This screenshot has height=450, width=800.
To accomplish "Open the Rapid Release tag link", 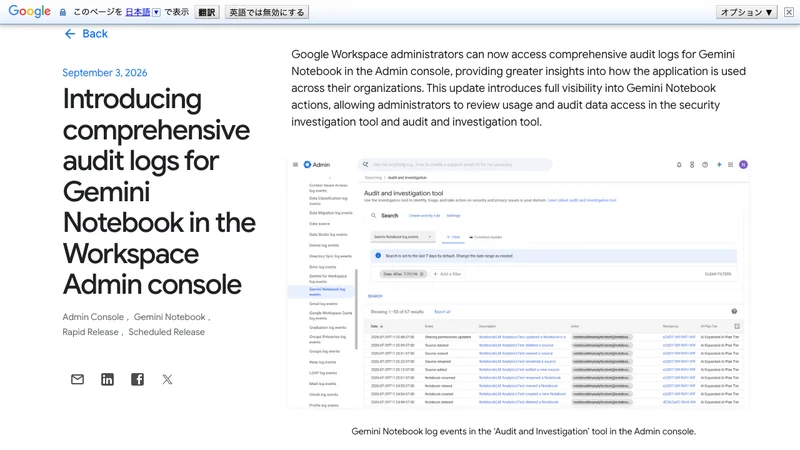I will 90,332.
